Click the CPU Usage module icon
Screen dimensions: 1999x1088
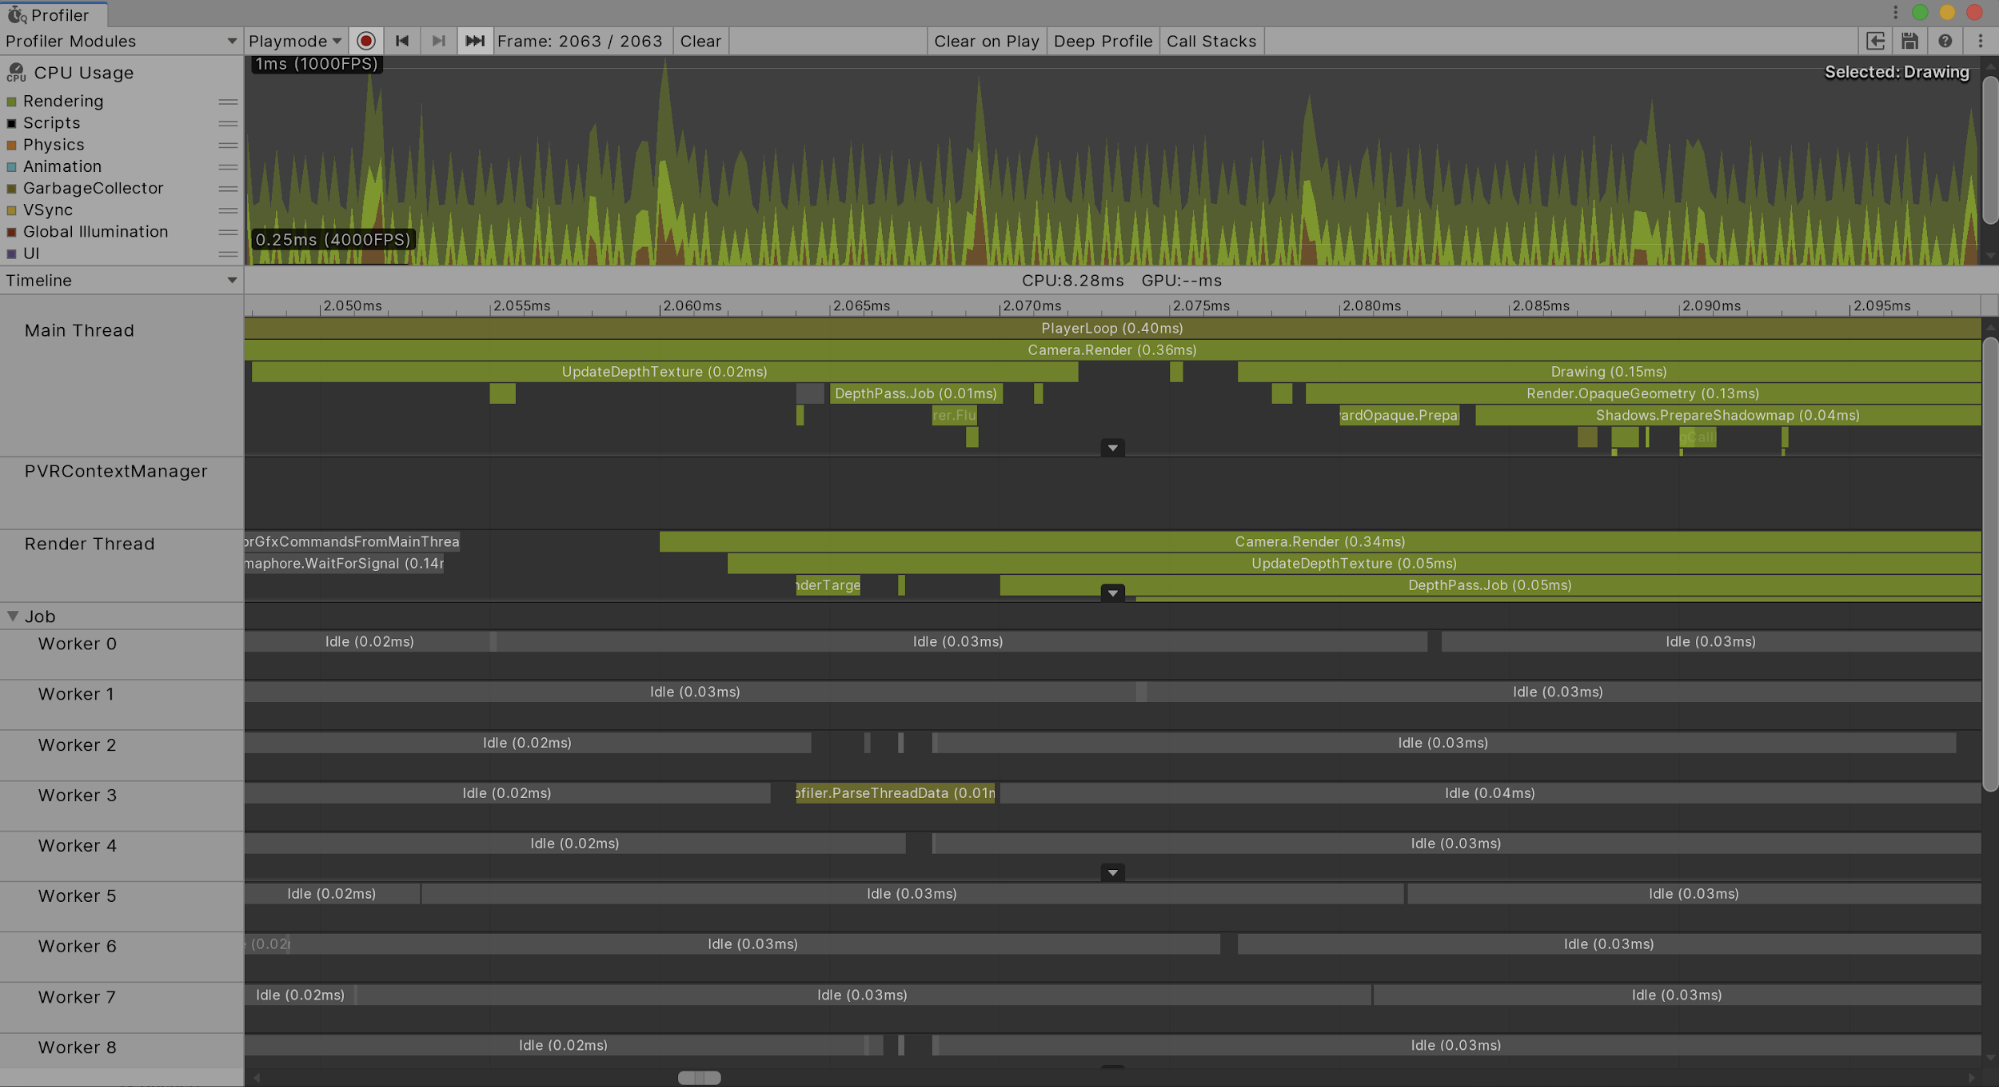[16, 73]
